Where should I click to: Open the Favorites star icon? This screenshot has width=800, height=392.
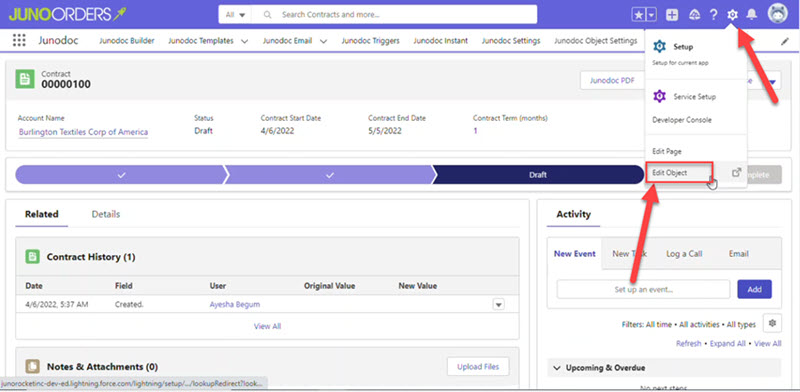638,15
